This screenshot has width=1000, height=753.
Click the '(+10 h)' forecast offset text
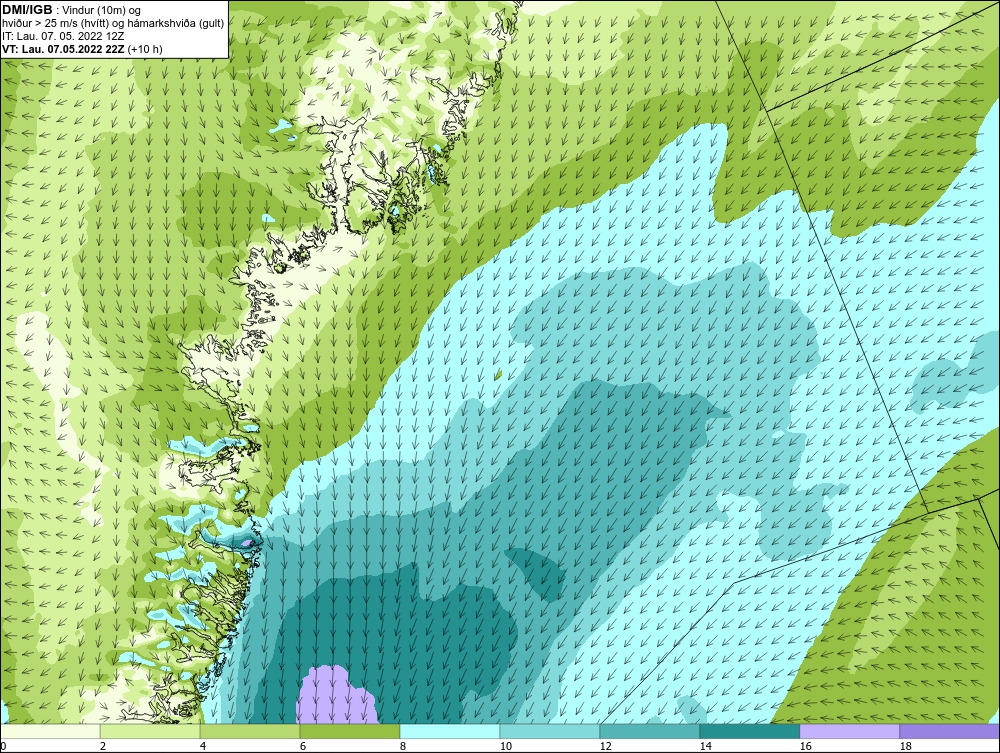coord(145,49)
